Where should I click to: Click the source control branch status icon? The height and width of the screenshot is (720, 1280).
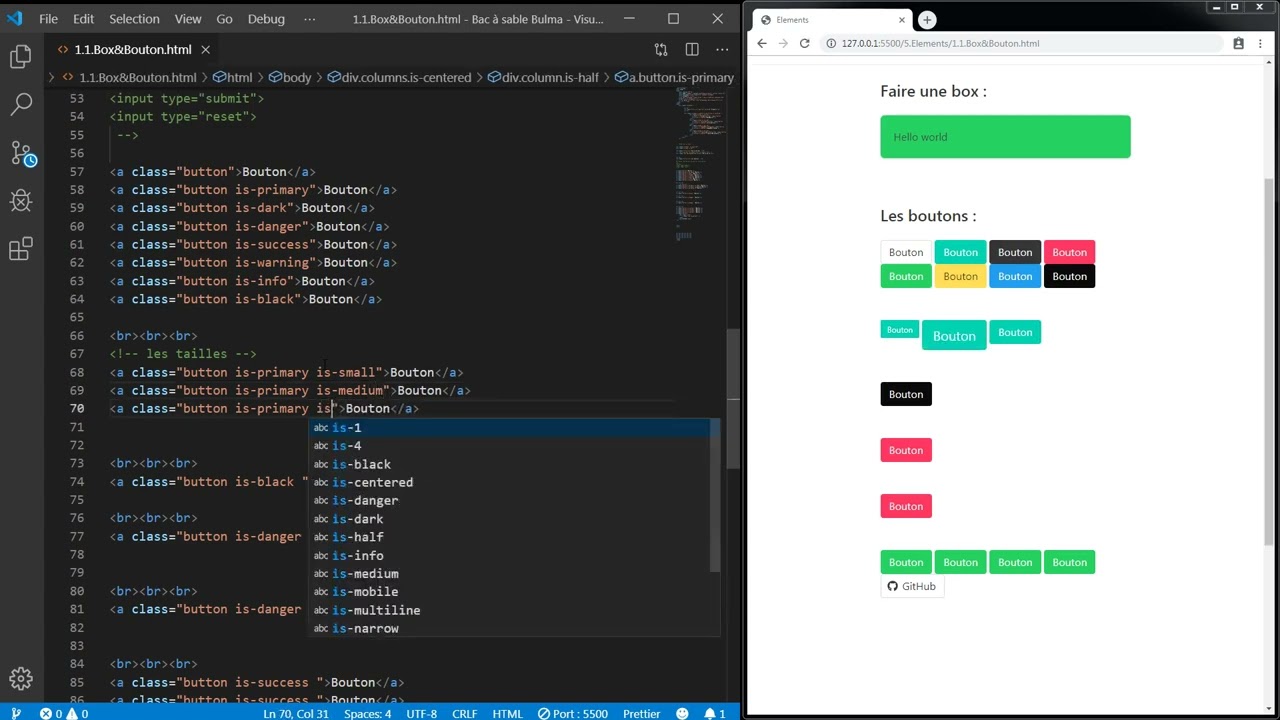click(x=16, y=713)
